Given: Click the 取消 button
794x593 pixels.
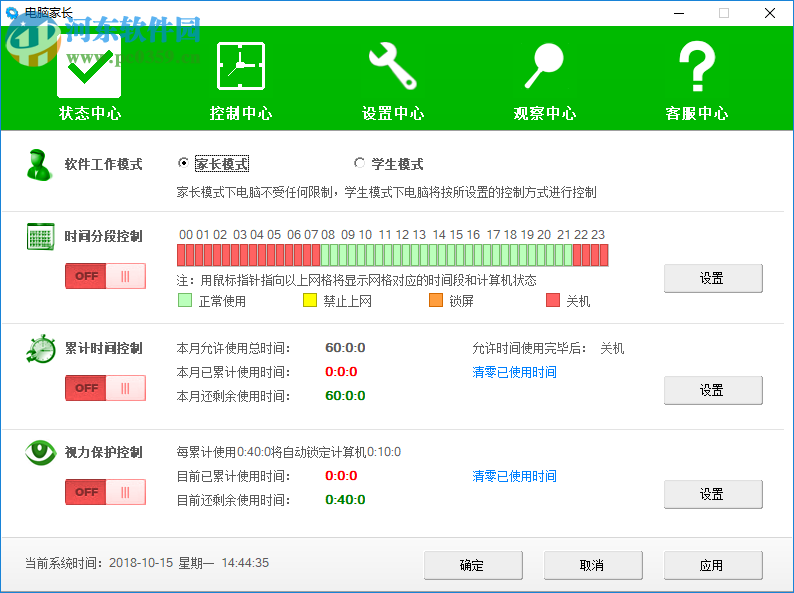Looking at the screenshot, I should (593, 565).
